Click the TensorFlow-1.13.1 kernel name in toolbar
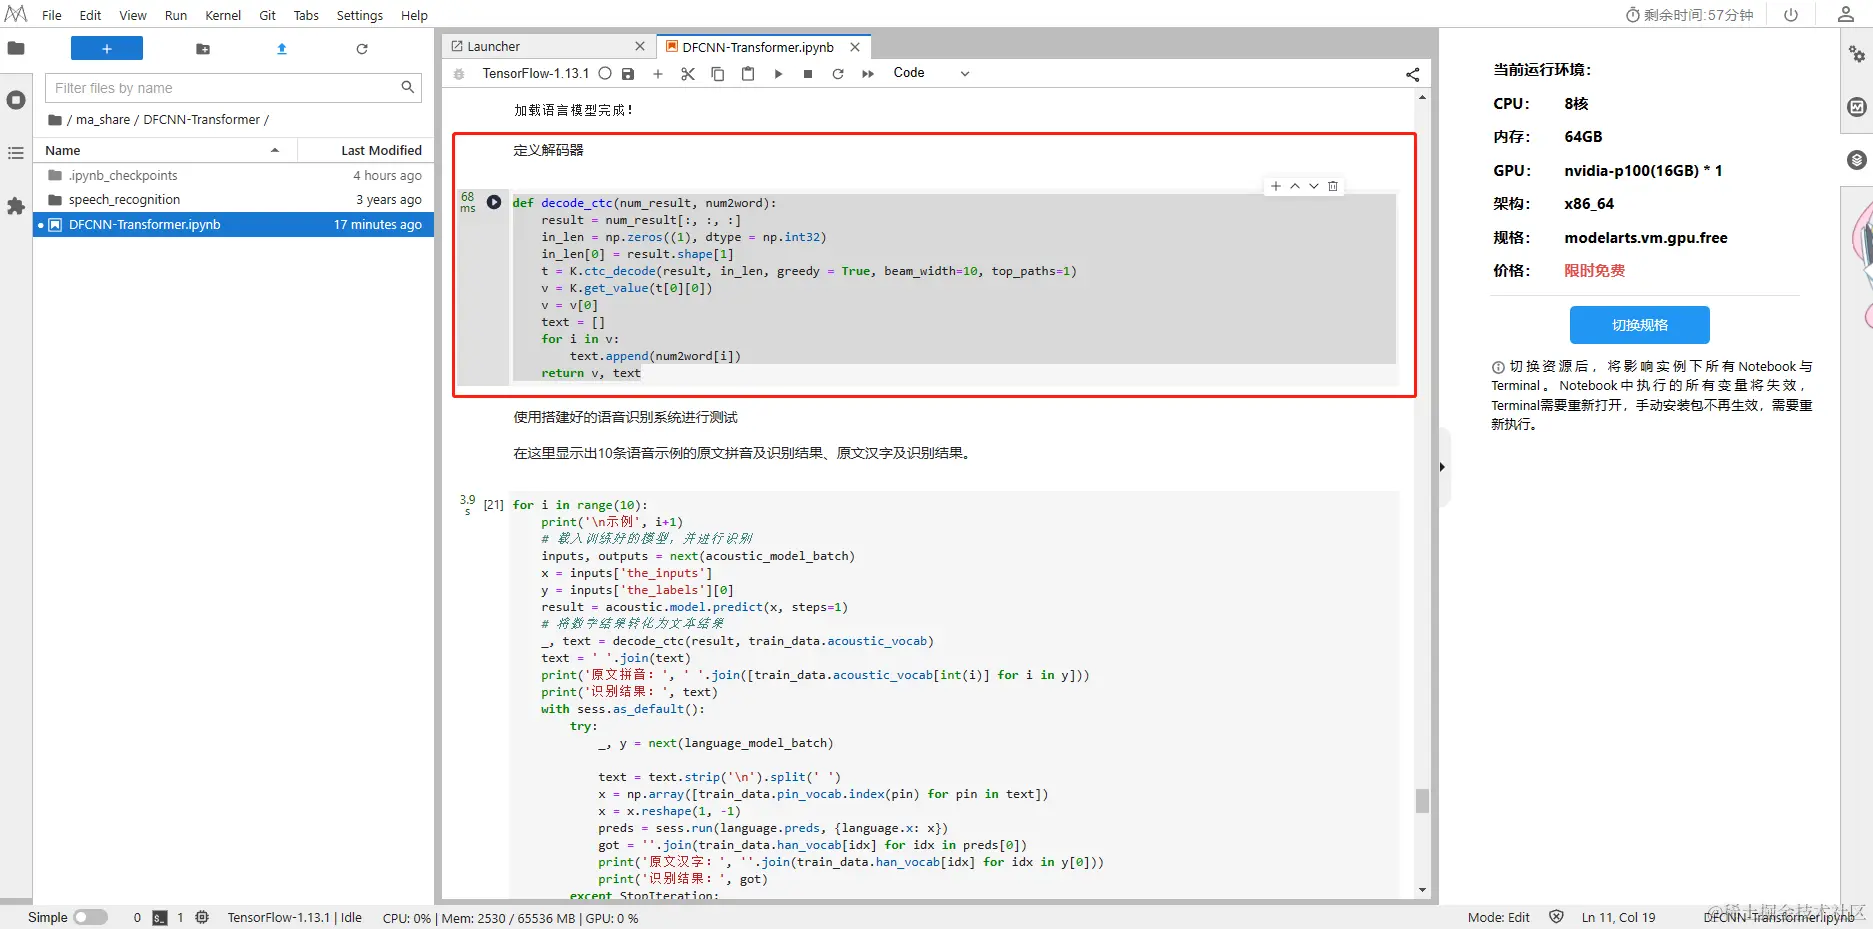1873x929 pixels. pyautogui.click(x=535, y=73)
